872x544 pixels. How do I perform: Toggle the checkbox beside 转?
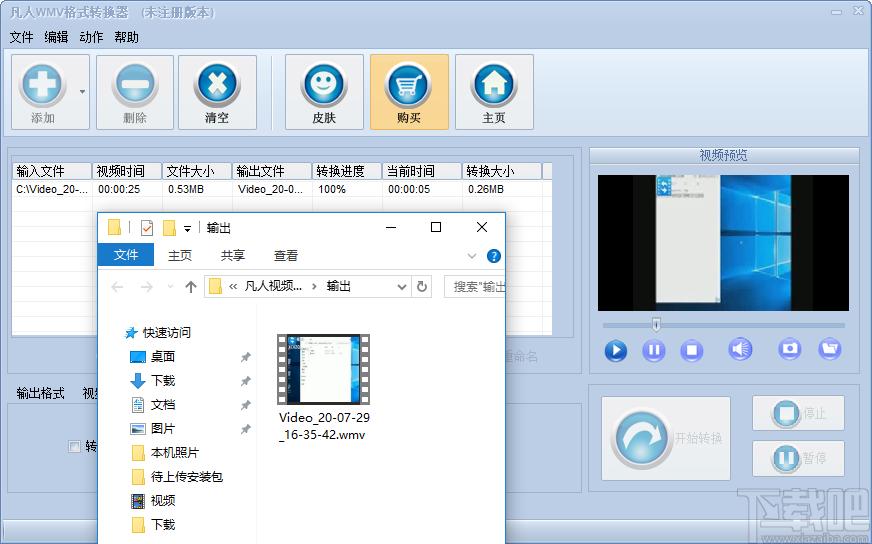pyautogui.click(x=74, y=446)
